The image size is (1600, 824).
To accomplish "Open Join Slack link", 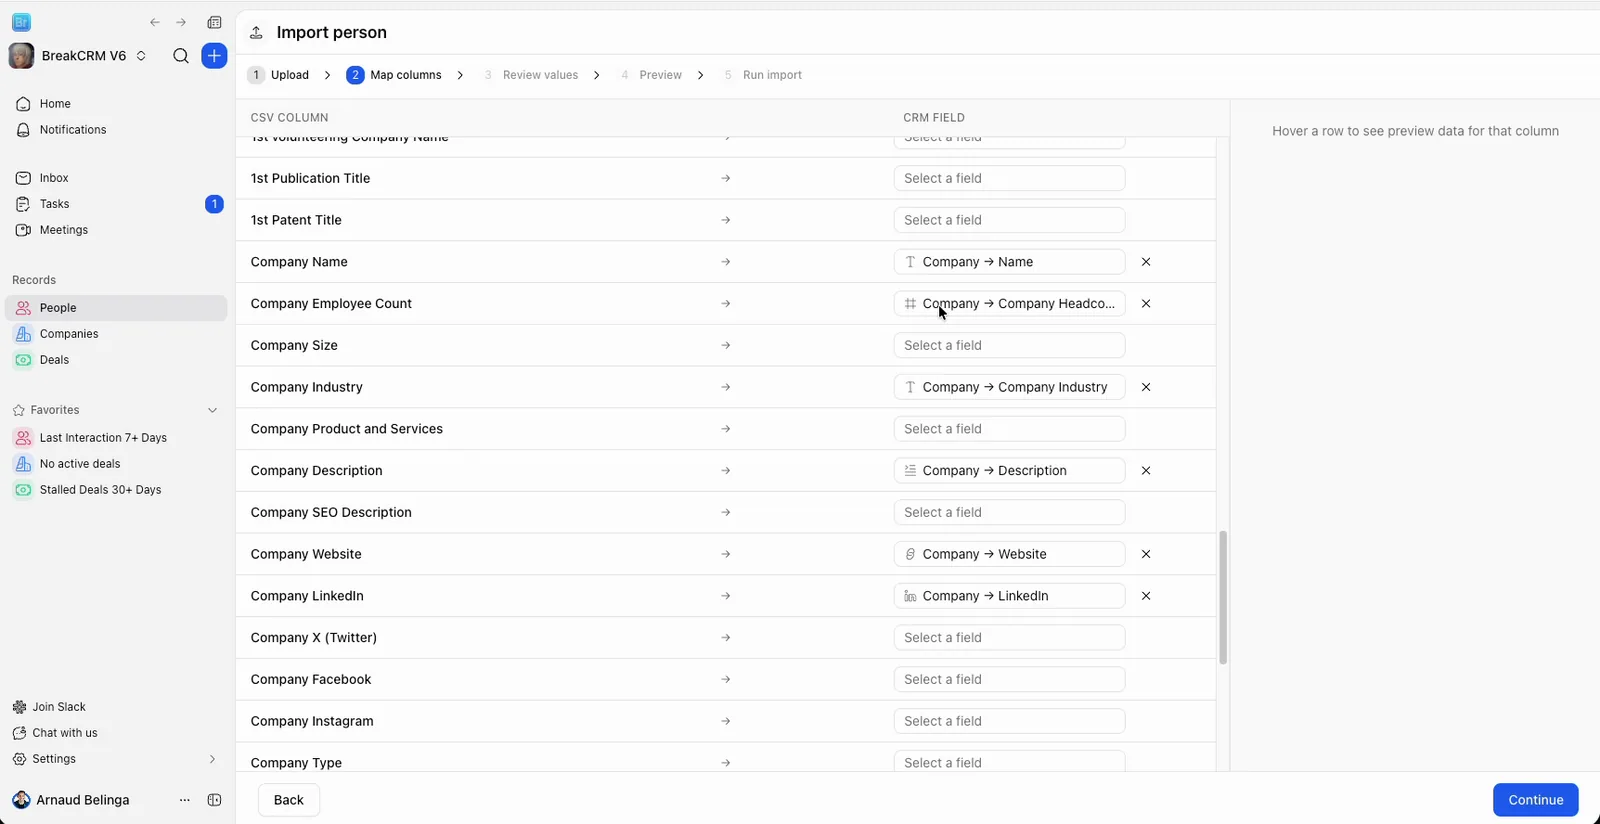I will pos(59,707).
